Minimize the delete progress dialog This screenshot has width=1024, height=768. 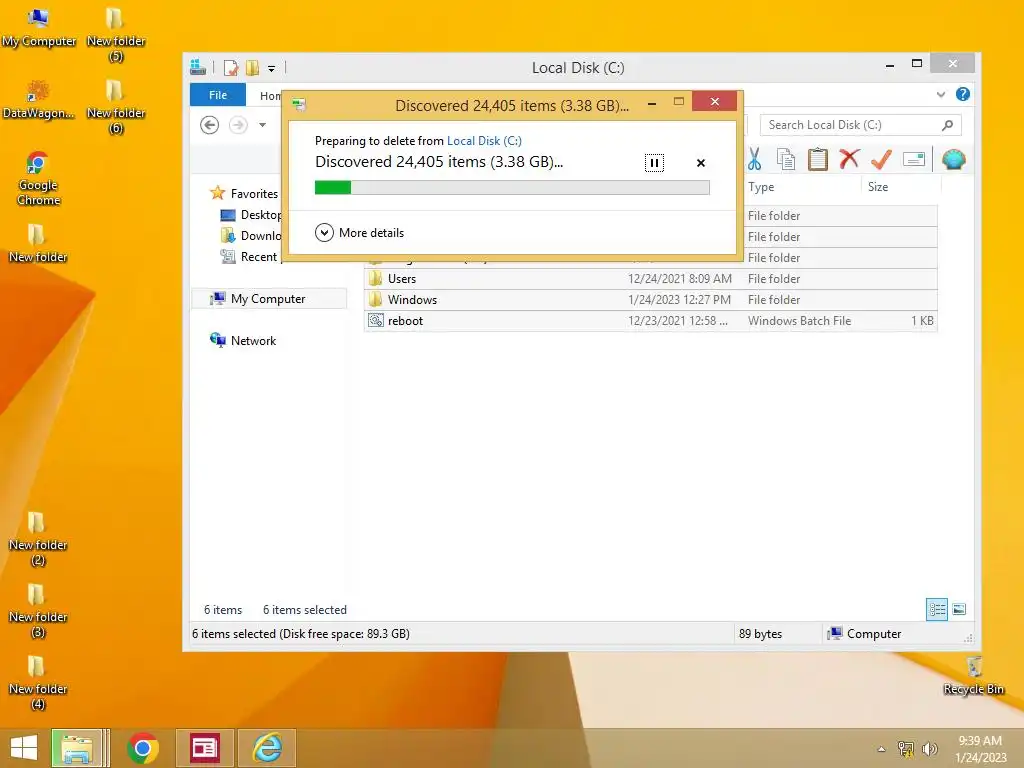coord(652,103)
